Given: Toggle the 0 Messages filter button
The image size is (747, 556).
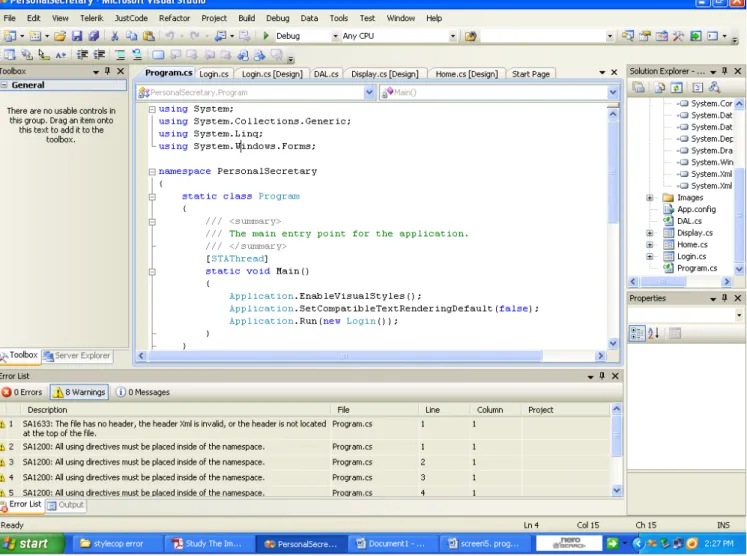Looking at the screenshot, I should tap(142, 392).
